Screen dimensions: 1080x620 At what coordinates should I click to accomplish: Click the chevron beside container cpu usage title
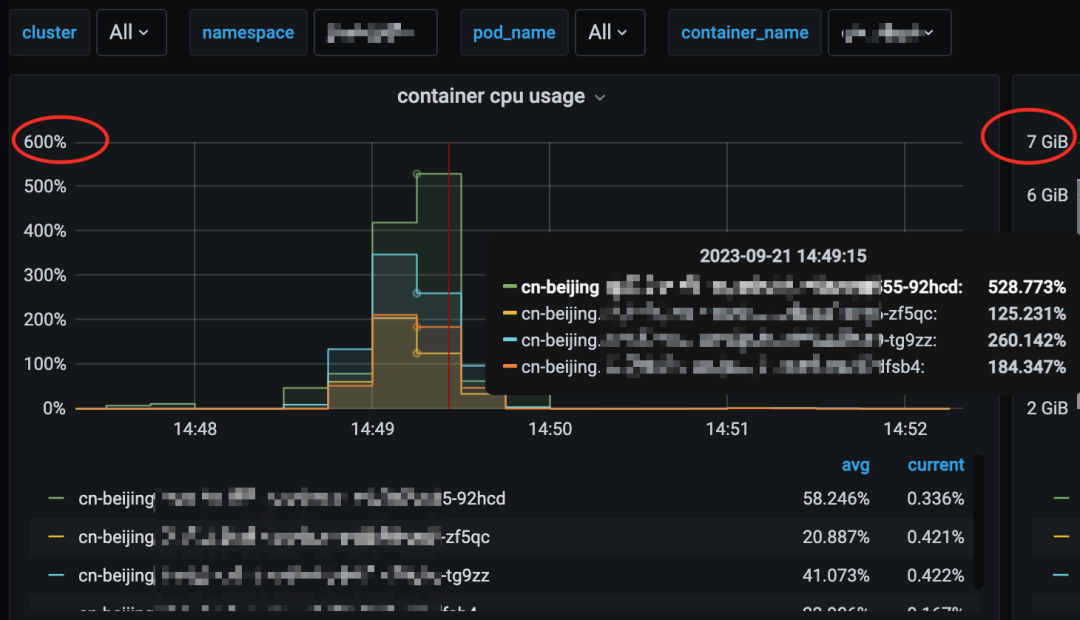600,97
